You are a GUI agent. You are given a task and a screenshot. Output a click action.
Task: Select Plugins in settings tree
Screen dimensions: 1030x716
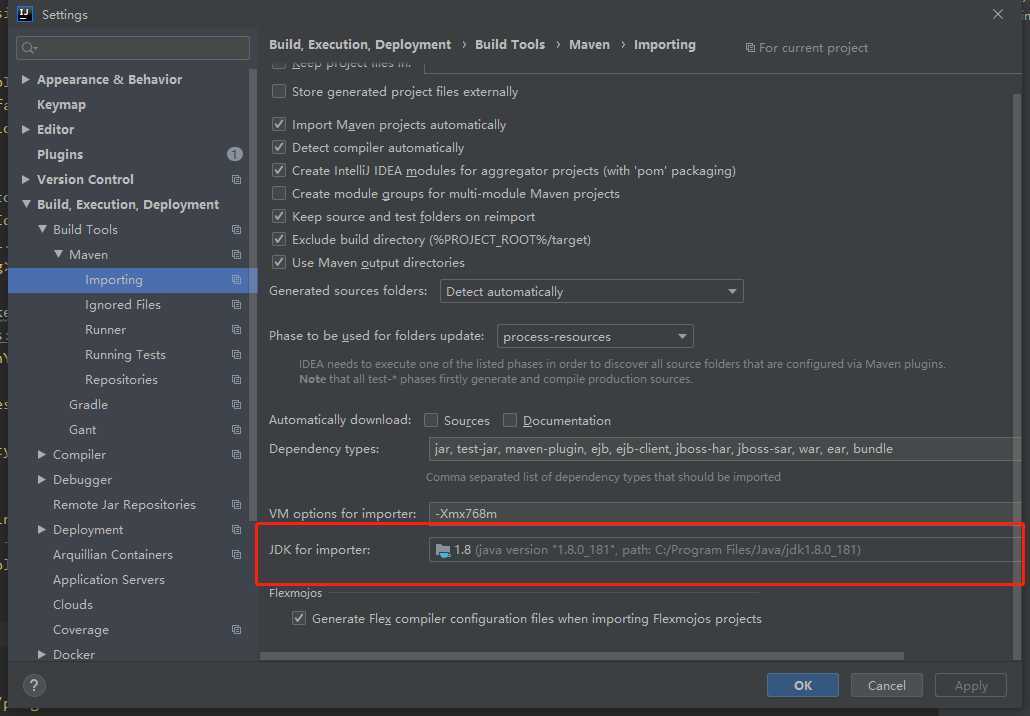[x=60, y=154]
